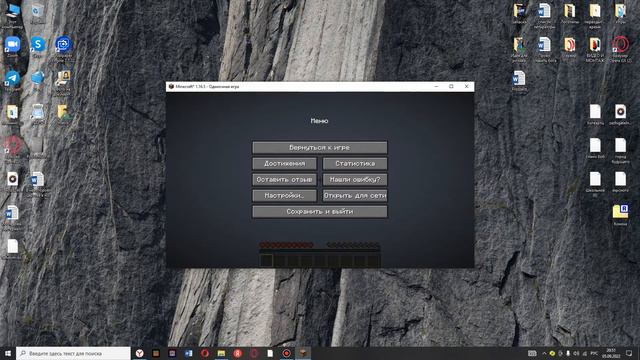Open Opera browser from the taskbar
This screenshot has width=640, height=360.
pos(205,353)
